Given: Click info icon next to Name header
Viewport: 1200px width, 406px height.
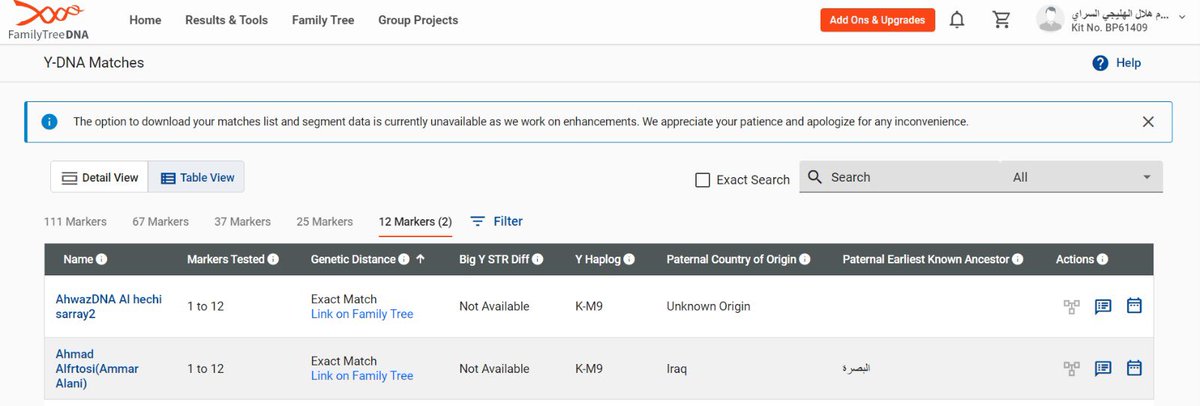Looking at the screenshot, I should point(102,260).
